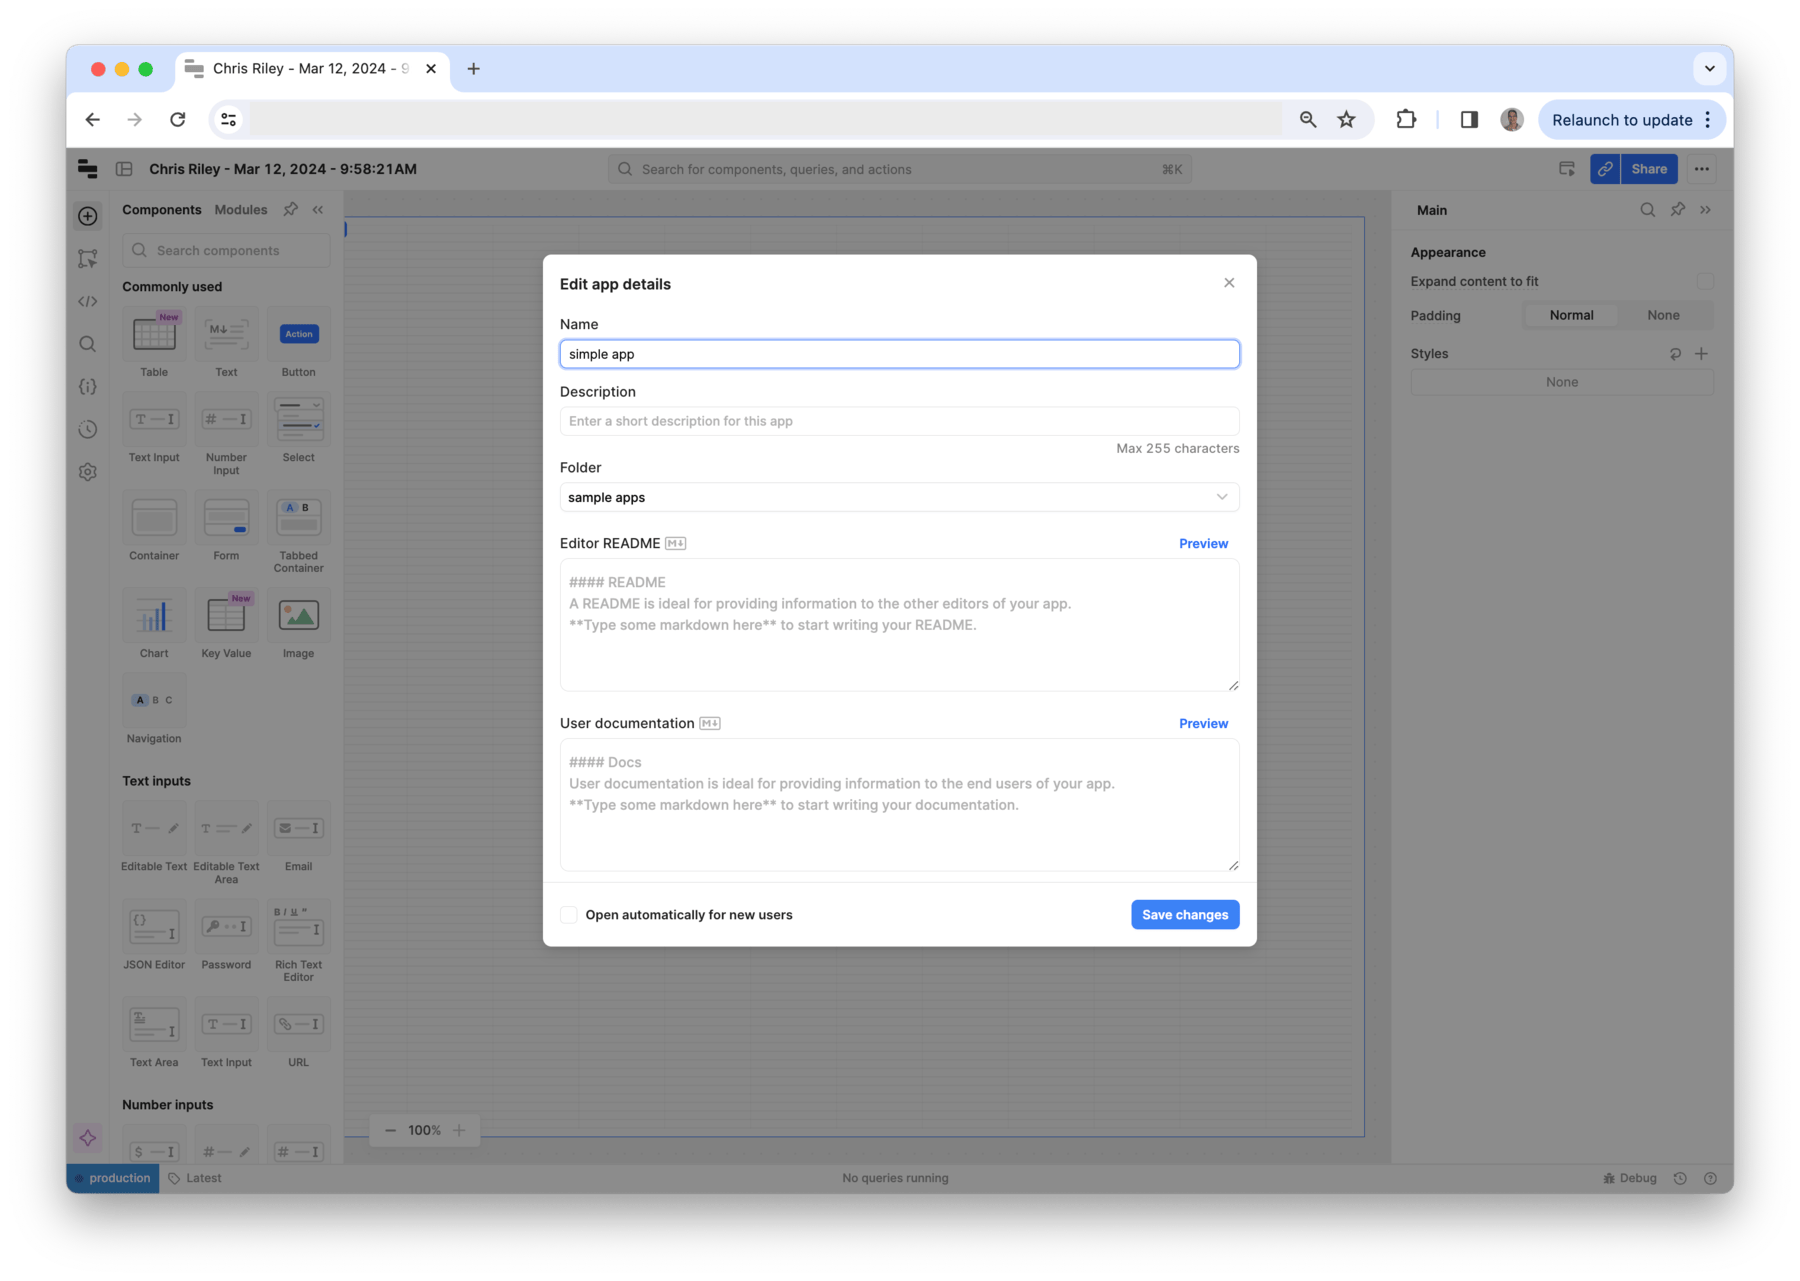The image size is (1800, 1281).
Task: Click the User documentation text area
Action: click(x=899, y=805)
